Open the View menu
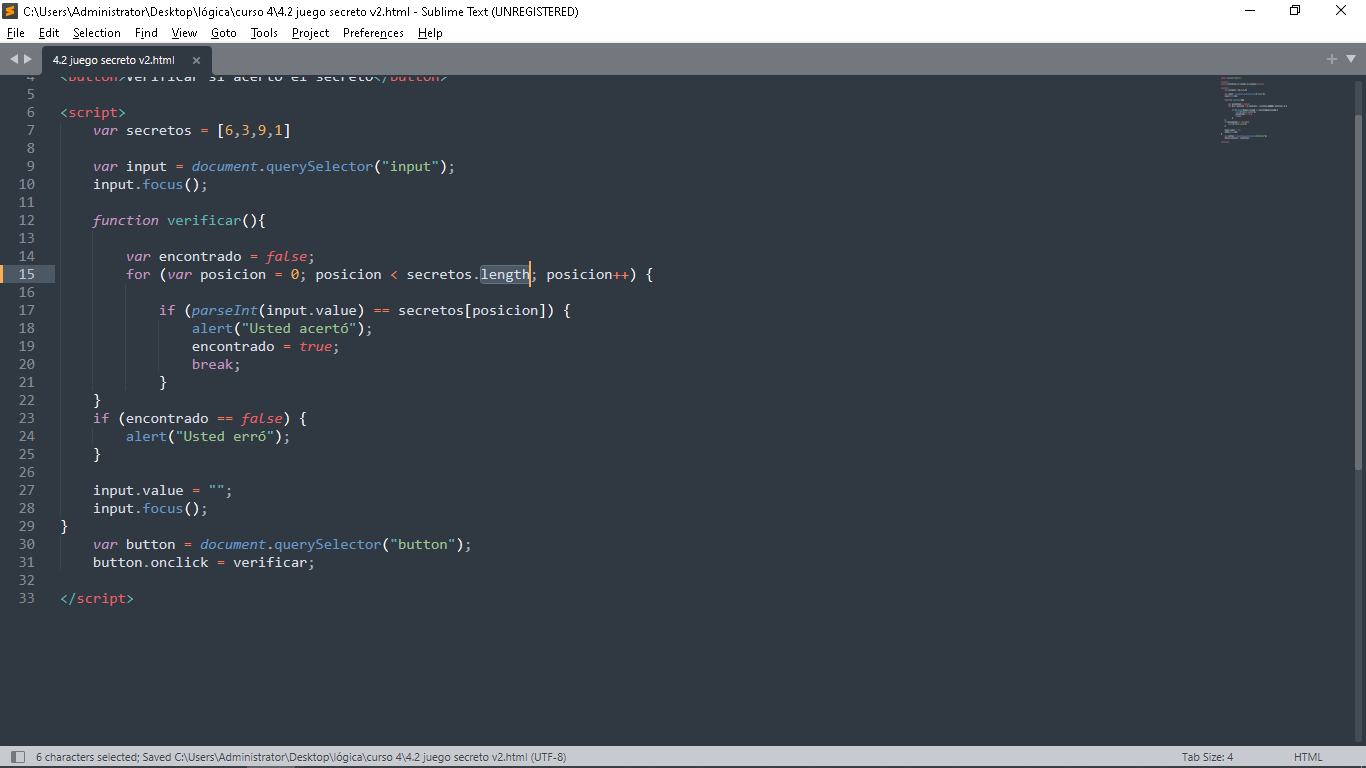 (185, 33)
